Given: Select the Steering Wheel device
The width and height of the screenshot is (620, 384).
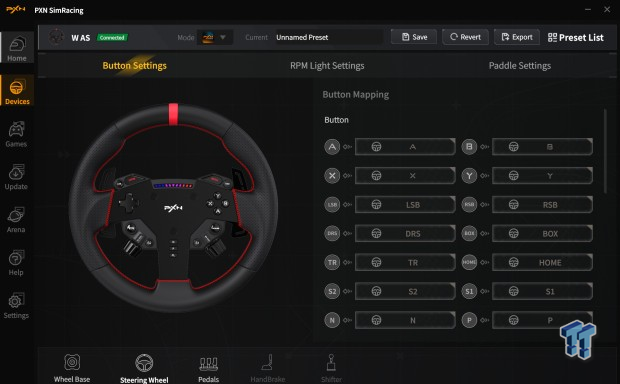Looking at the screenshot, I should [x=144, y=368].
